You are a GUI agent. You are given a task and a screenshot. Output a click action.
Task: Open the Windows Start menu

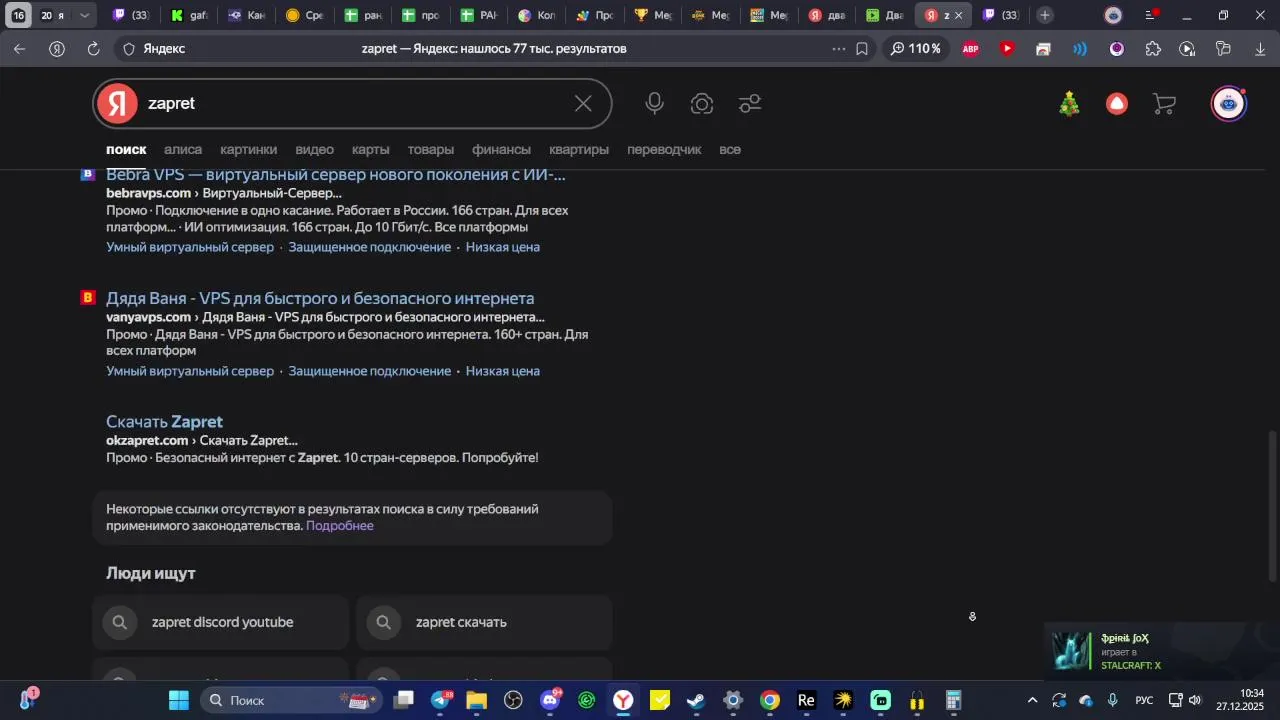pyautogui.click(x=179, y=700)
